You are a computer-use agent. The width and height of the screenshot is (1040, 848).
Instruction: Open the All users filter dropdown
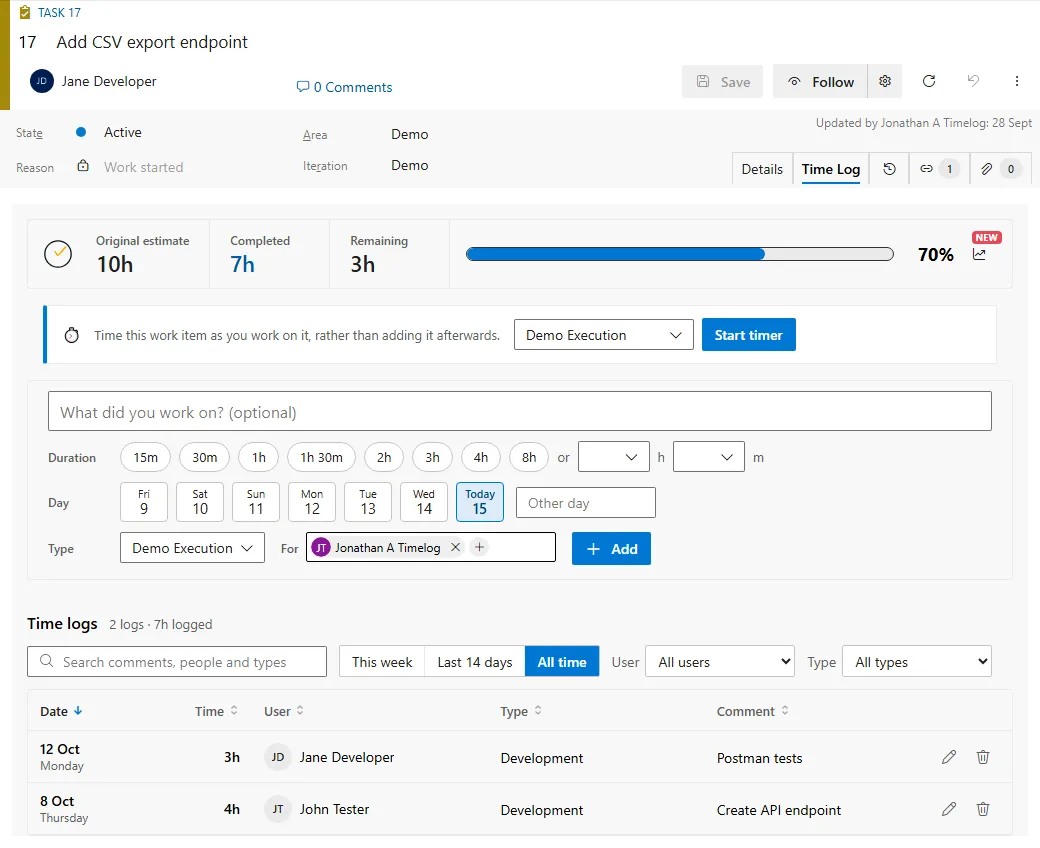tap(719, 662)
